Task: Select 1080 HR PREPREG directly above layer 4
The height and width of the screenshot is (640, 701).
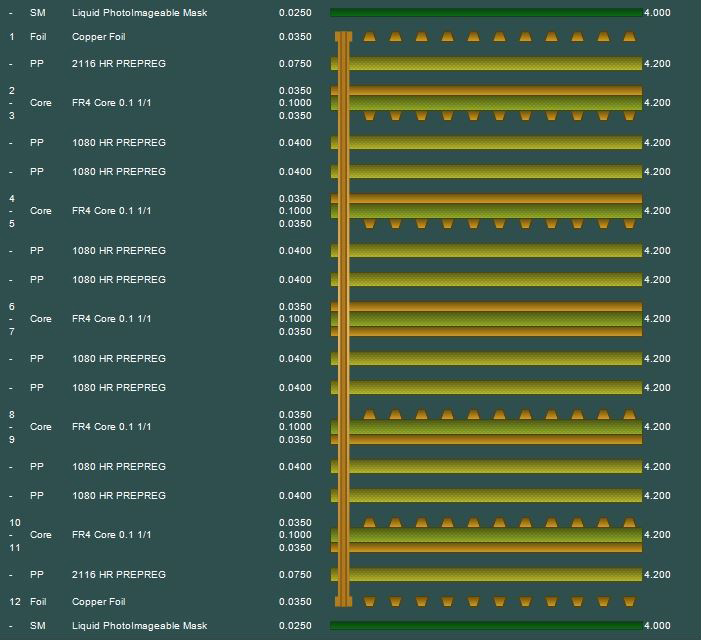Action: pos(119,172)
